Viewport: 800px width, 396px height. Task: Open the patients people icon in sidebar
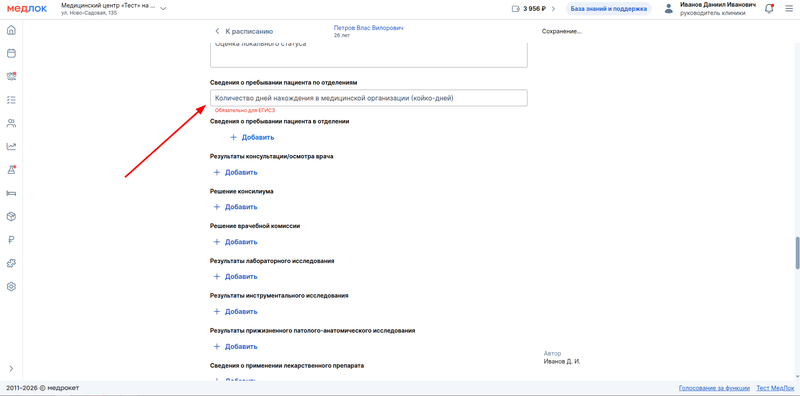click(11, 123)
